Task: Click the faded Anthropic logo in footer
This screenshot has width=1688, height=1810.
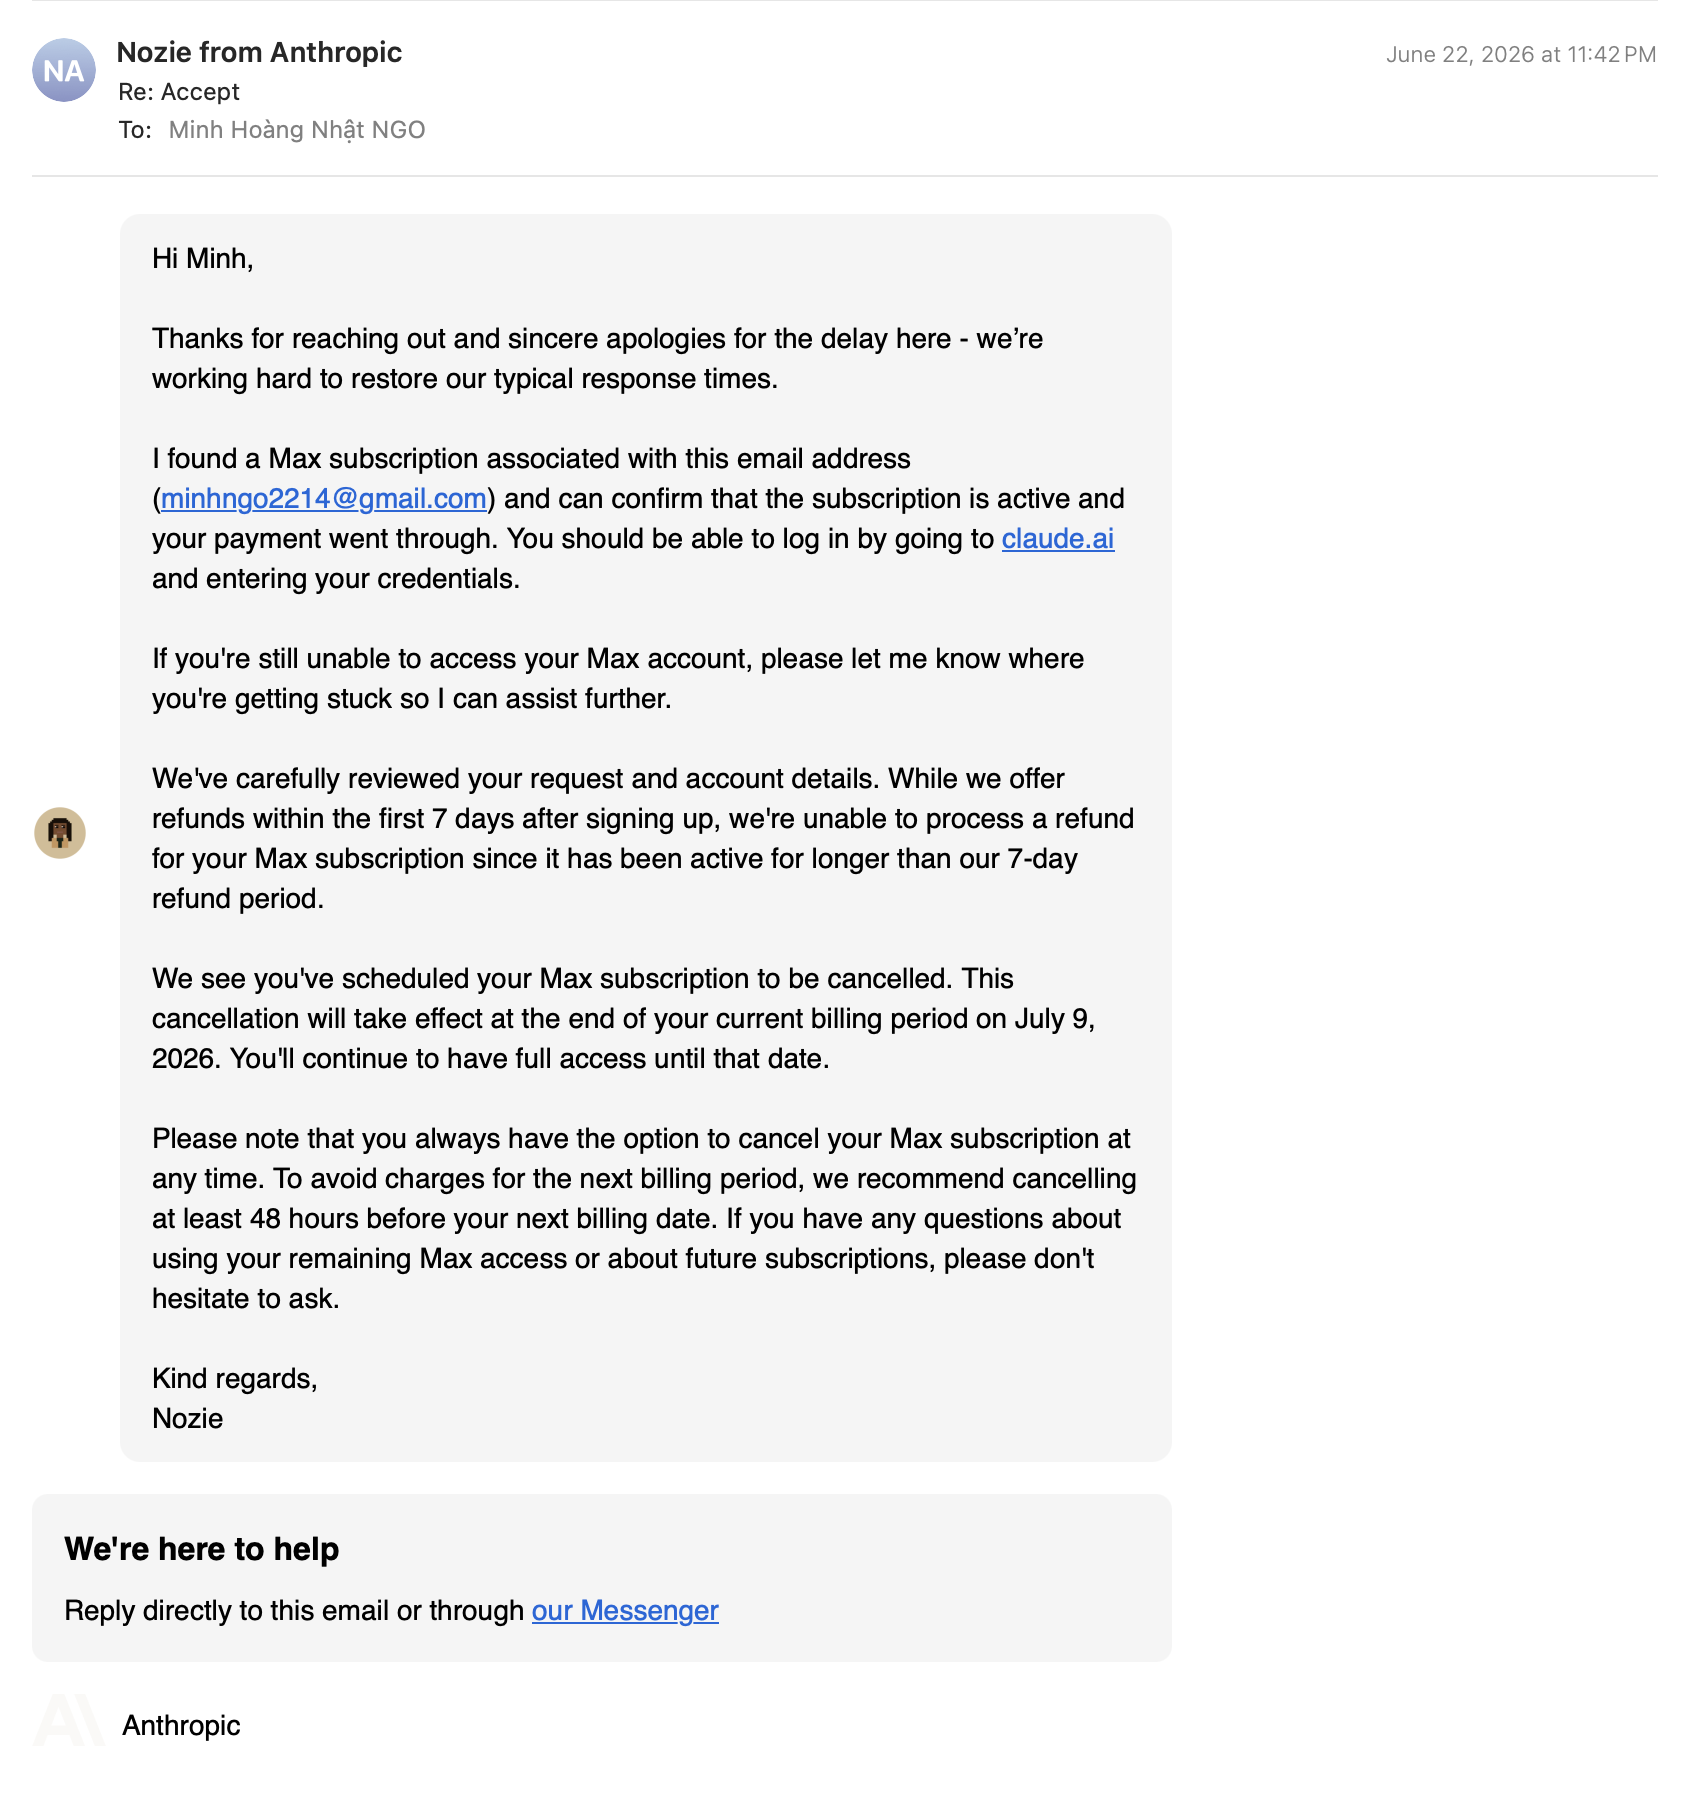Action: click(x=68, y=1720)
